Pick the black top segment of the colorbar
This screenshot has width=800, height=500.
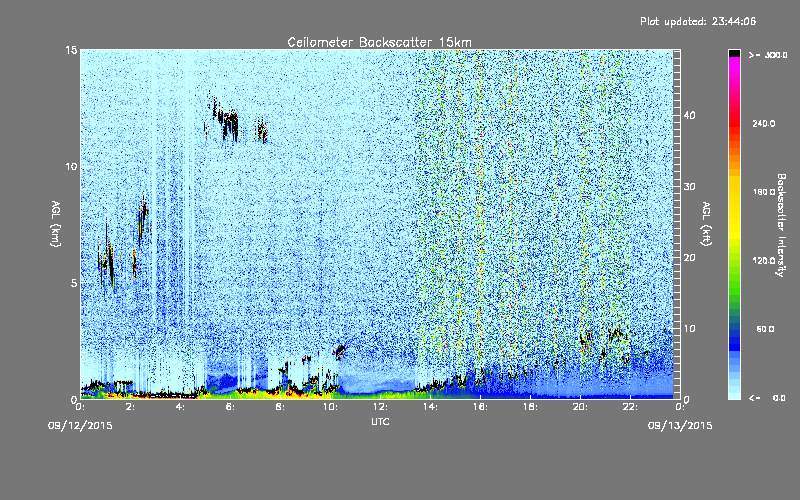pyautogui.click(x=734, y=53)
